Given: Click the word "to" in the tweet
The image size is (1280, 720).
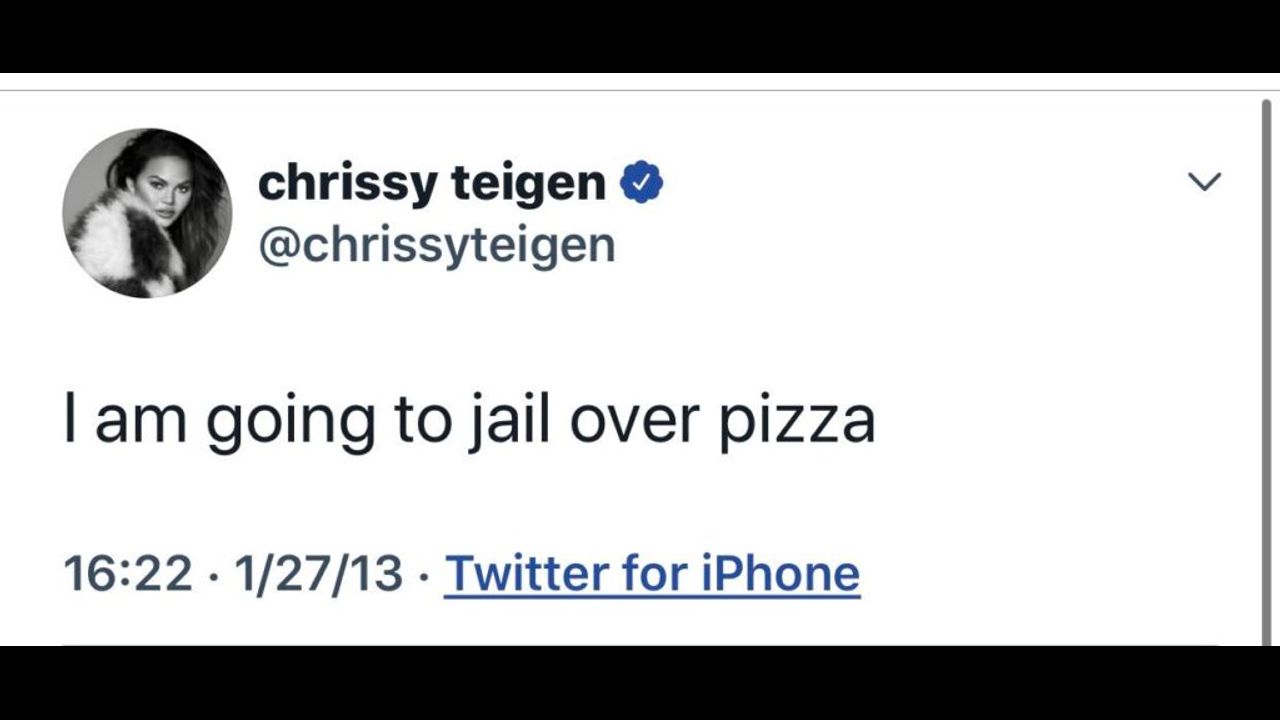Looking at the screenshot, I should [x=424, y=418].
